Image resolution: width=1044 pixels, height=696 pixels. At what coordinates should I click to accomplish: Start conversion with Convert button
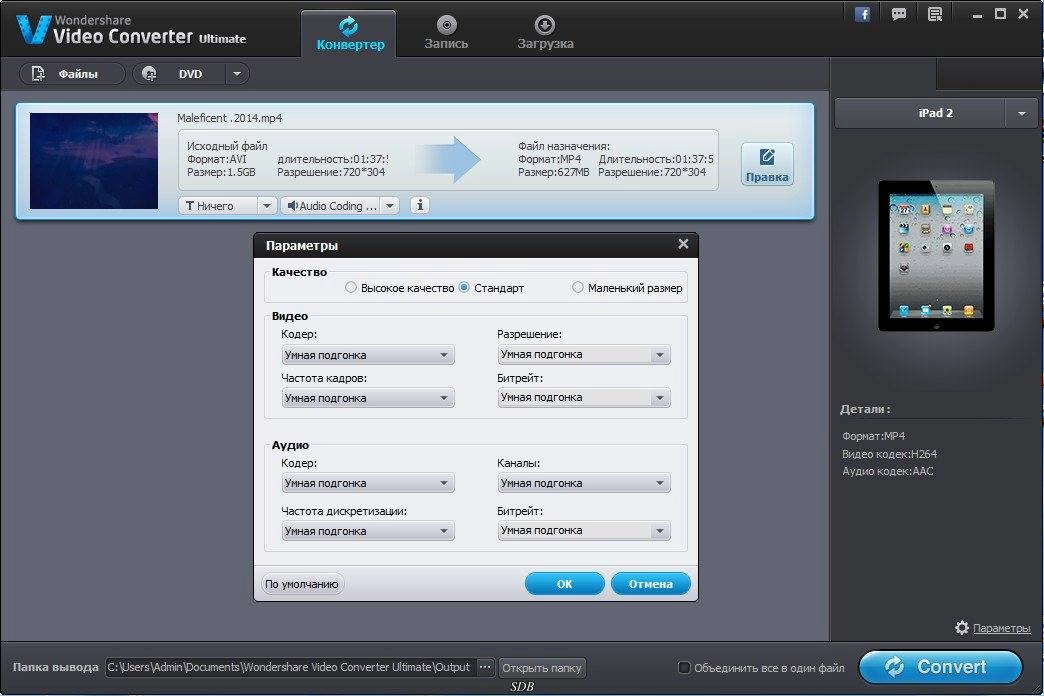coord(940,667)
